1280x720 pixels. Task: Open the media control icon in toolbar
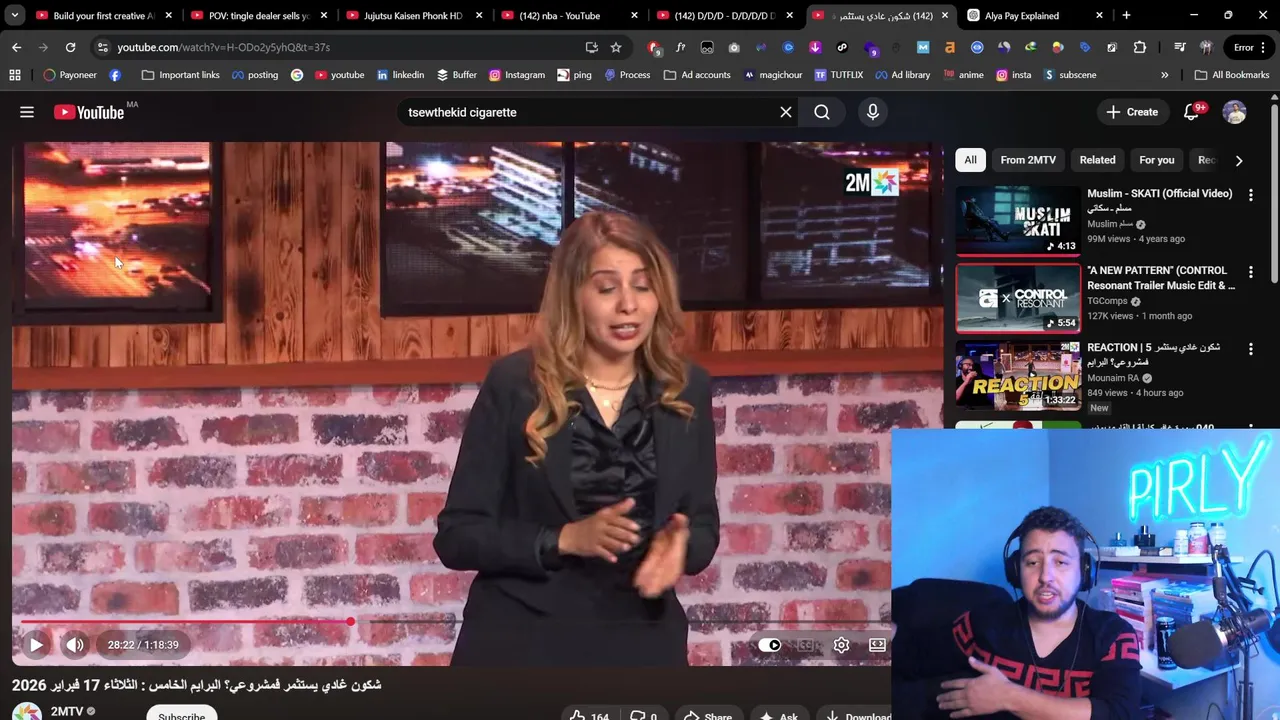click(1180, 47)
